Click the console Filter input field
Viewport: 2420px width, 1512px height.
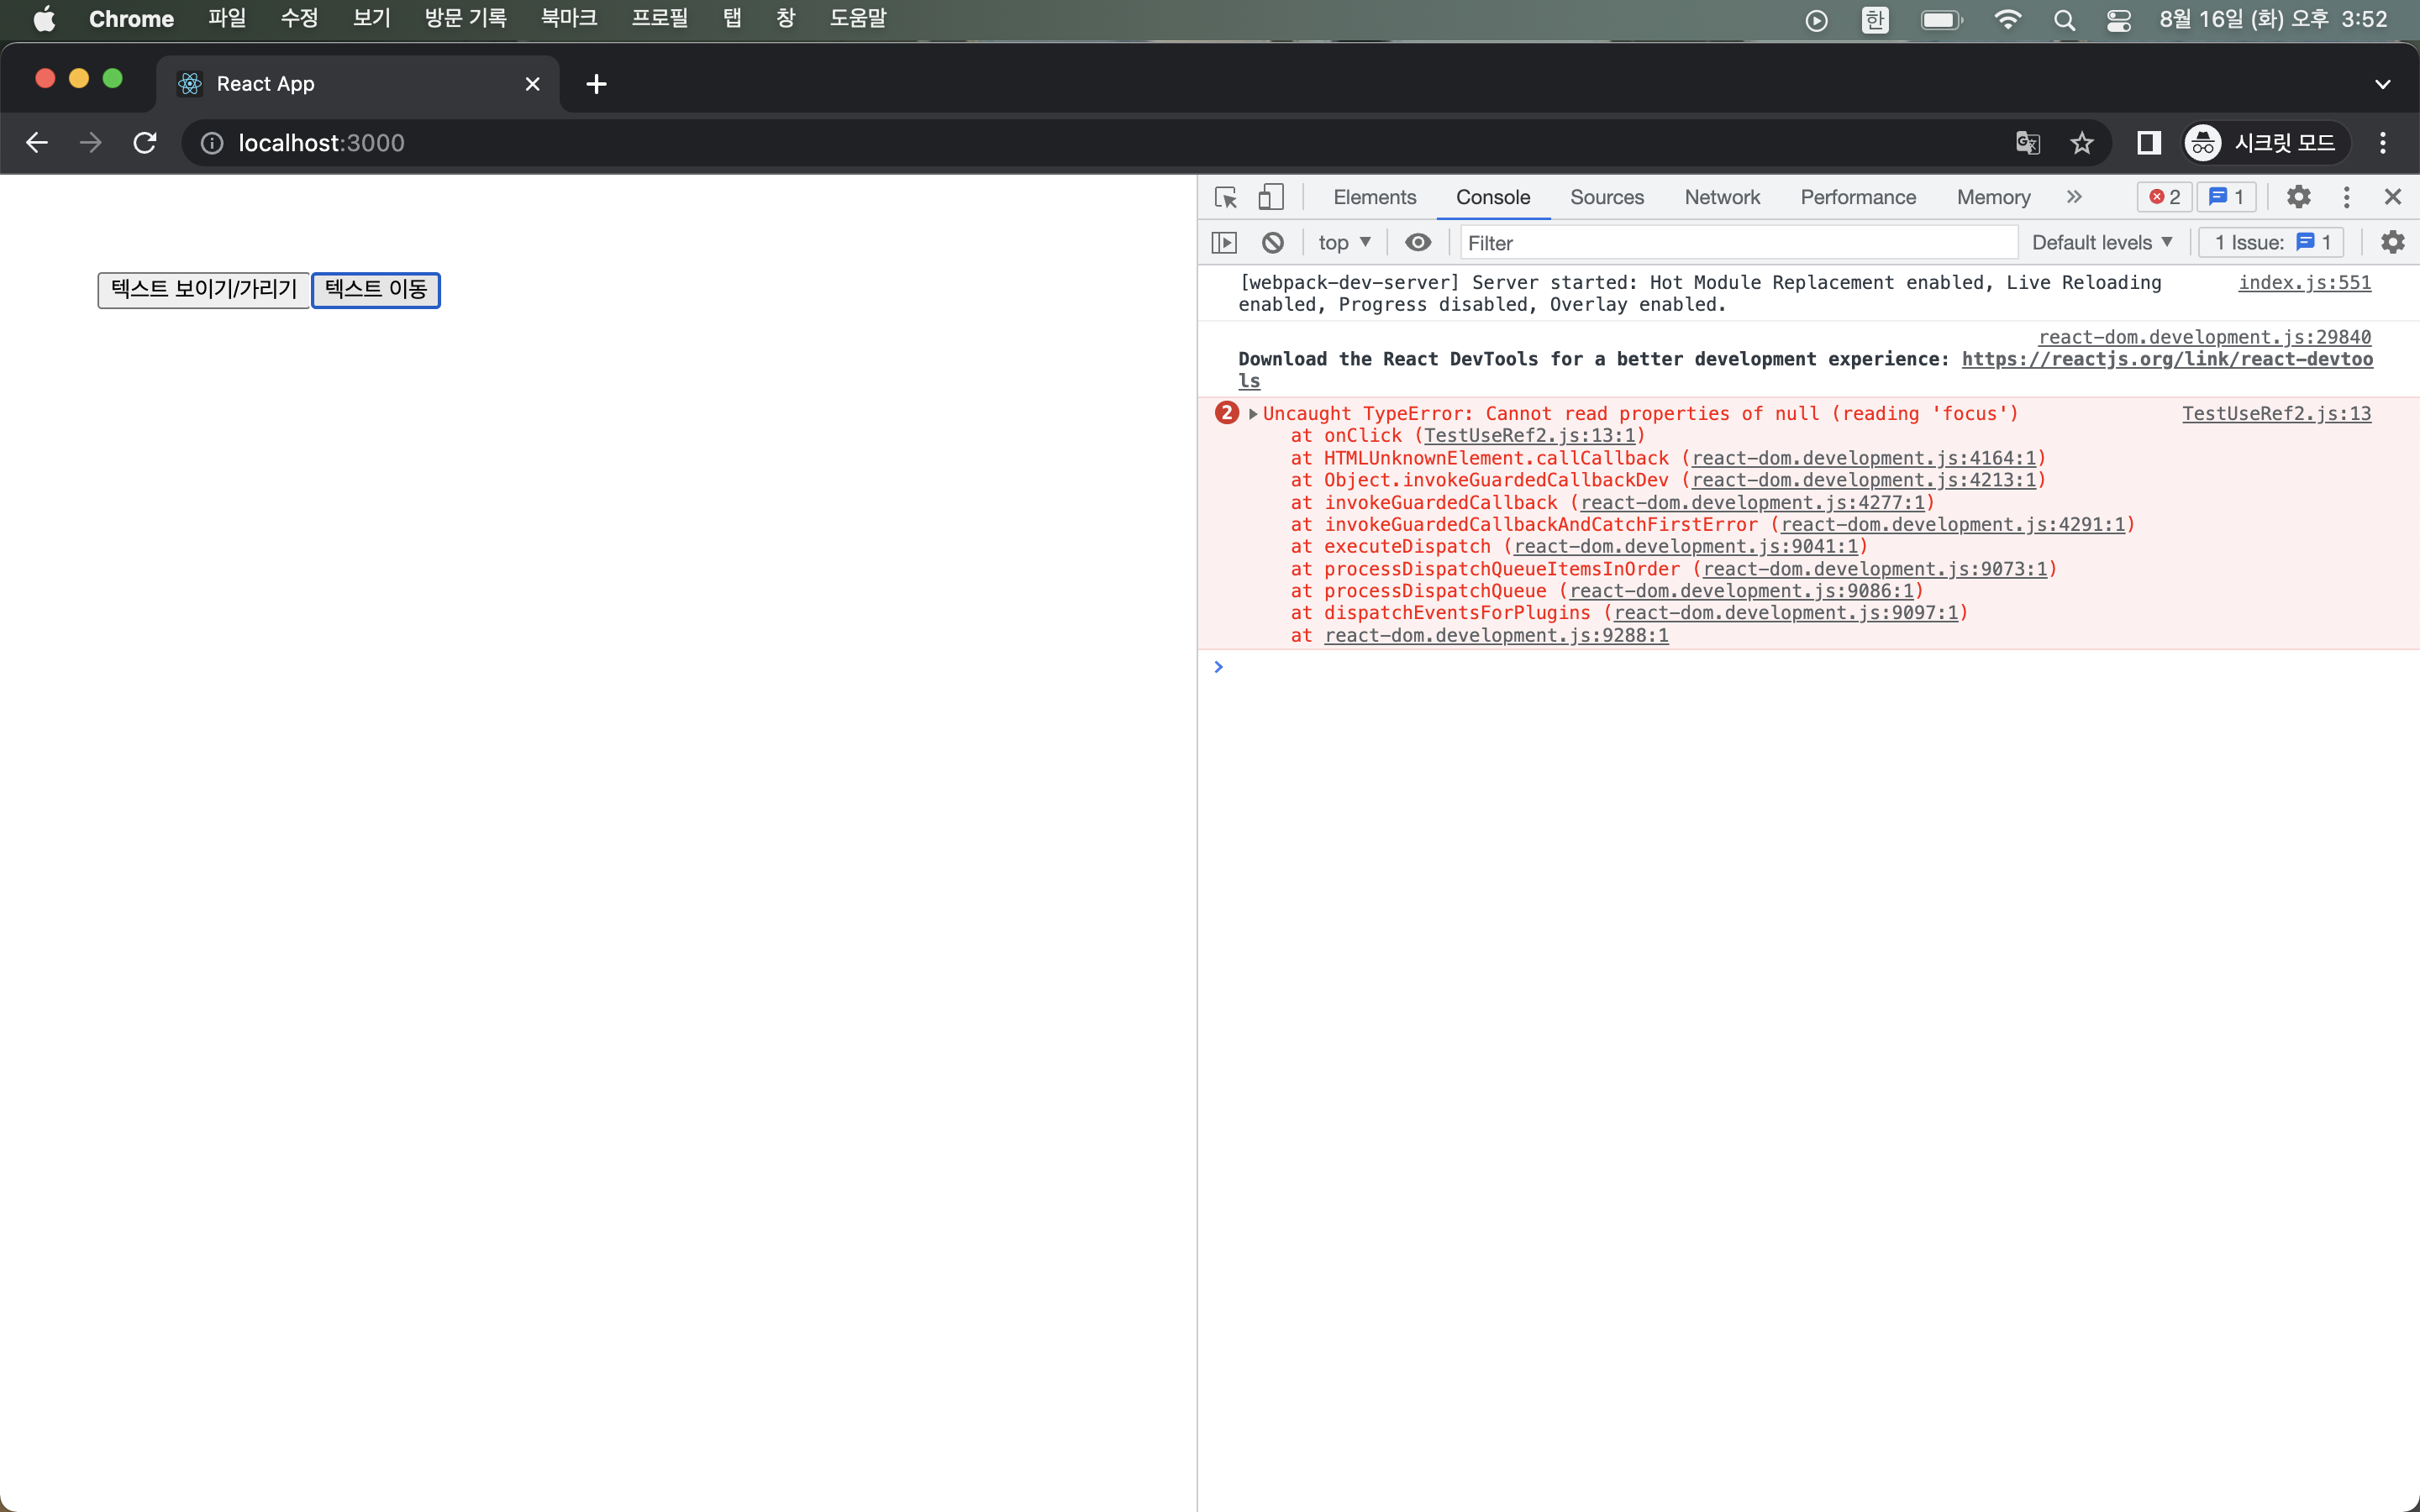(1736, 242)
